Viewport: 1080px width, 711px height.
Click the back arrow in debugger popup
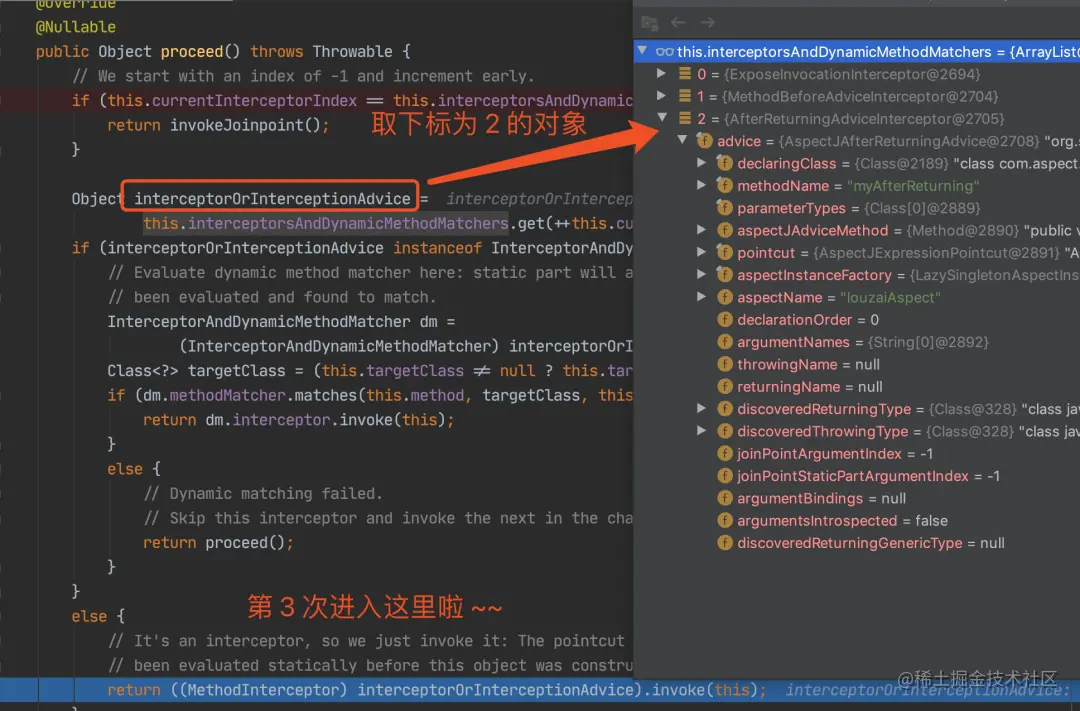tap(678, 23)
